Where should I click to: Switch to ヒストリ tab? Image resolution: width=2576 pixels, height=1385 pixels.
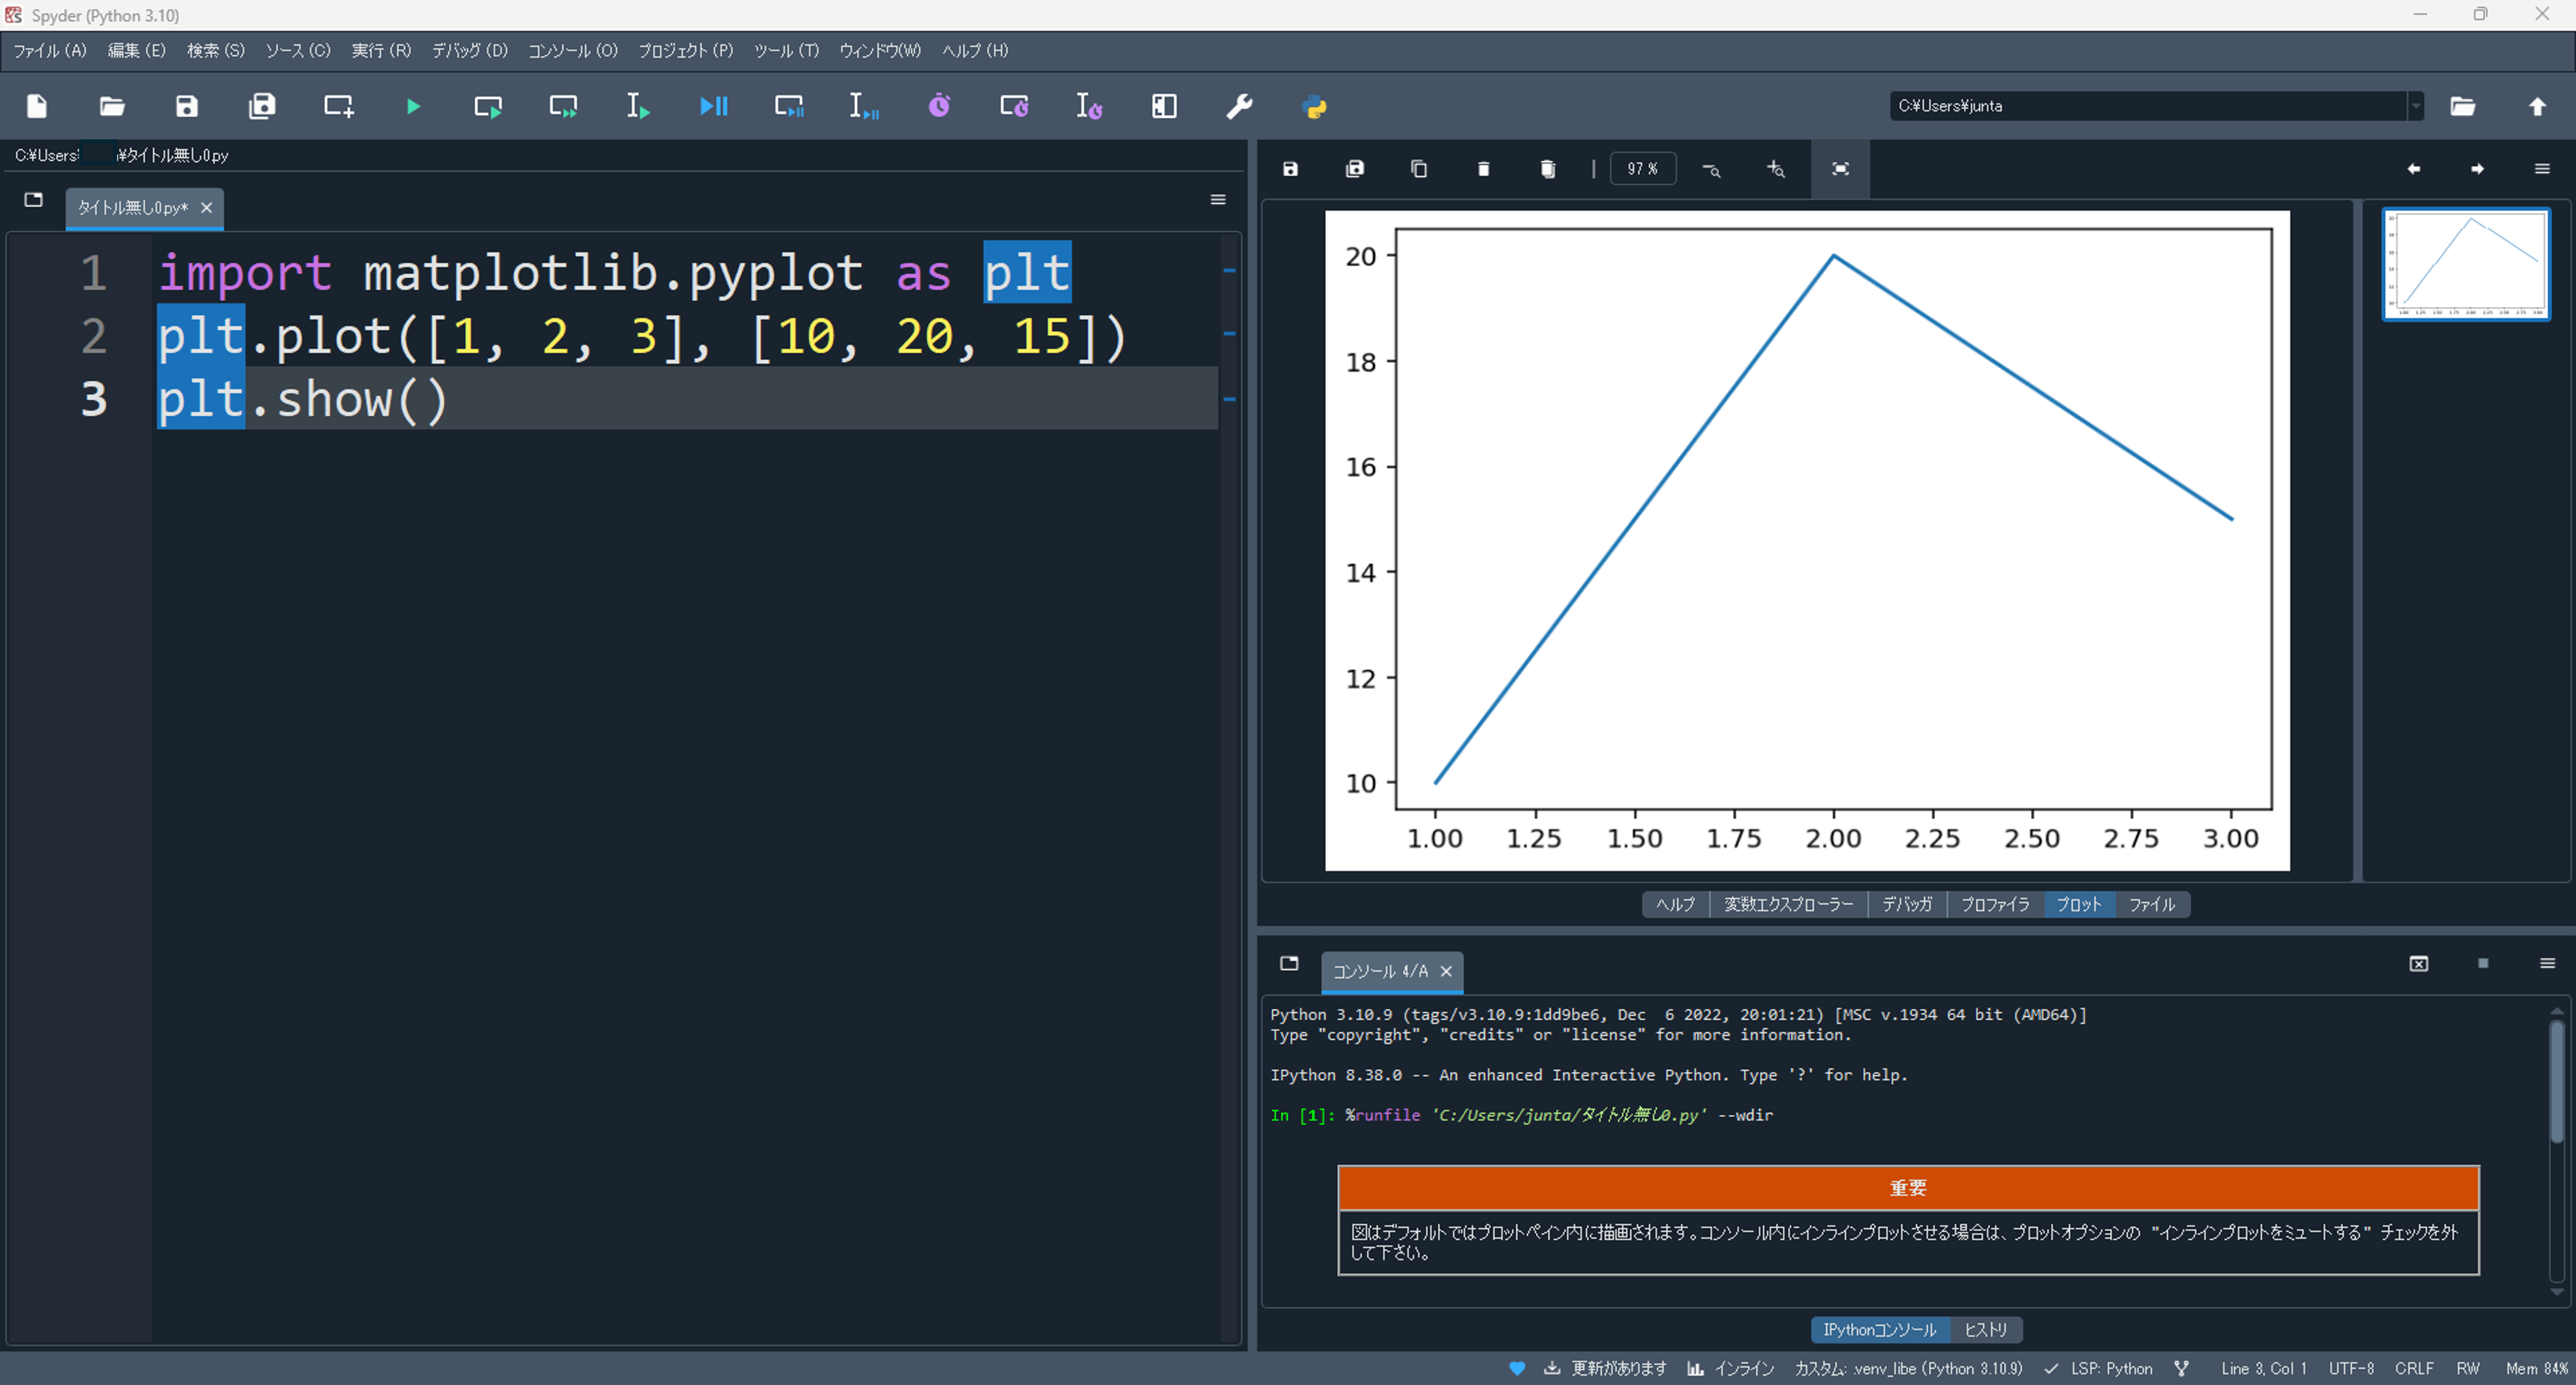click(x=1986, y=1330)
